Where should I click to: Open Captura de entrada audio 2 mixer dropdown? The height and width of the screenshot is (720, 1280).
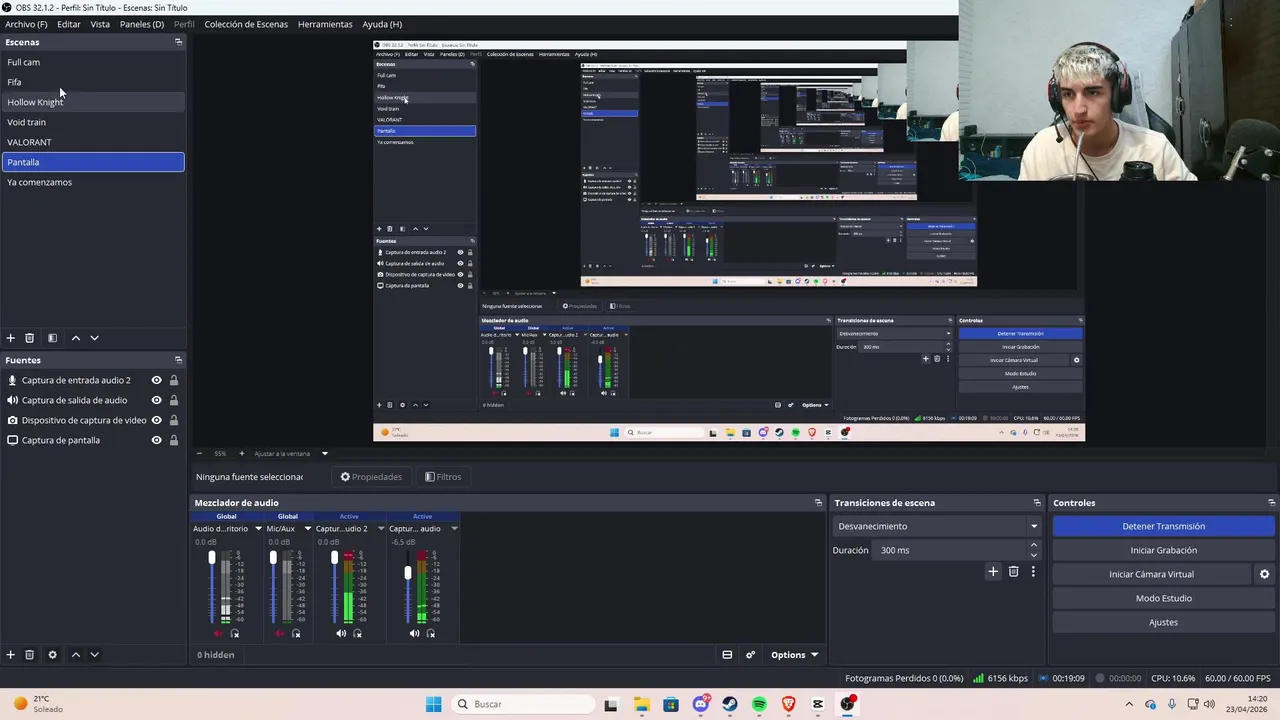[380, 528]
